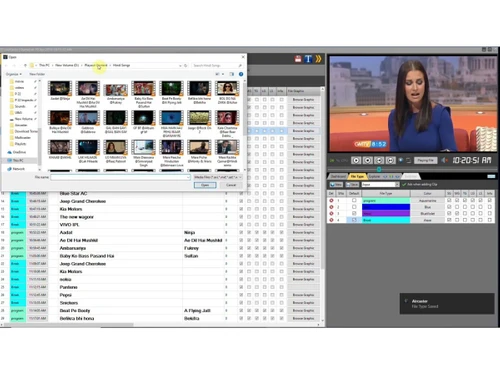The image size is (500, 375).
Task: Click the search magnifier icon in the Open dialog
Action: [240, 65]
